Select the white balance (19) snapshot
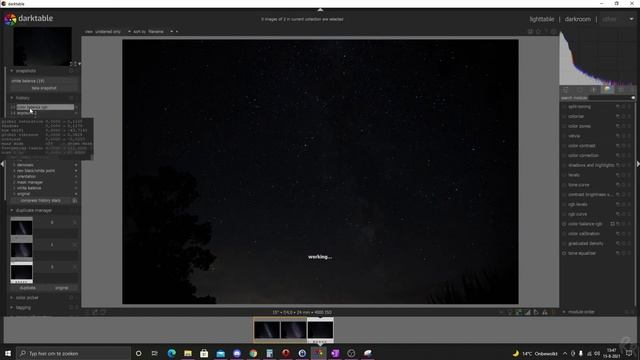640x360 pixels. coord(44,81)
